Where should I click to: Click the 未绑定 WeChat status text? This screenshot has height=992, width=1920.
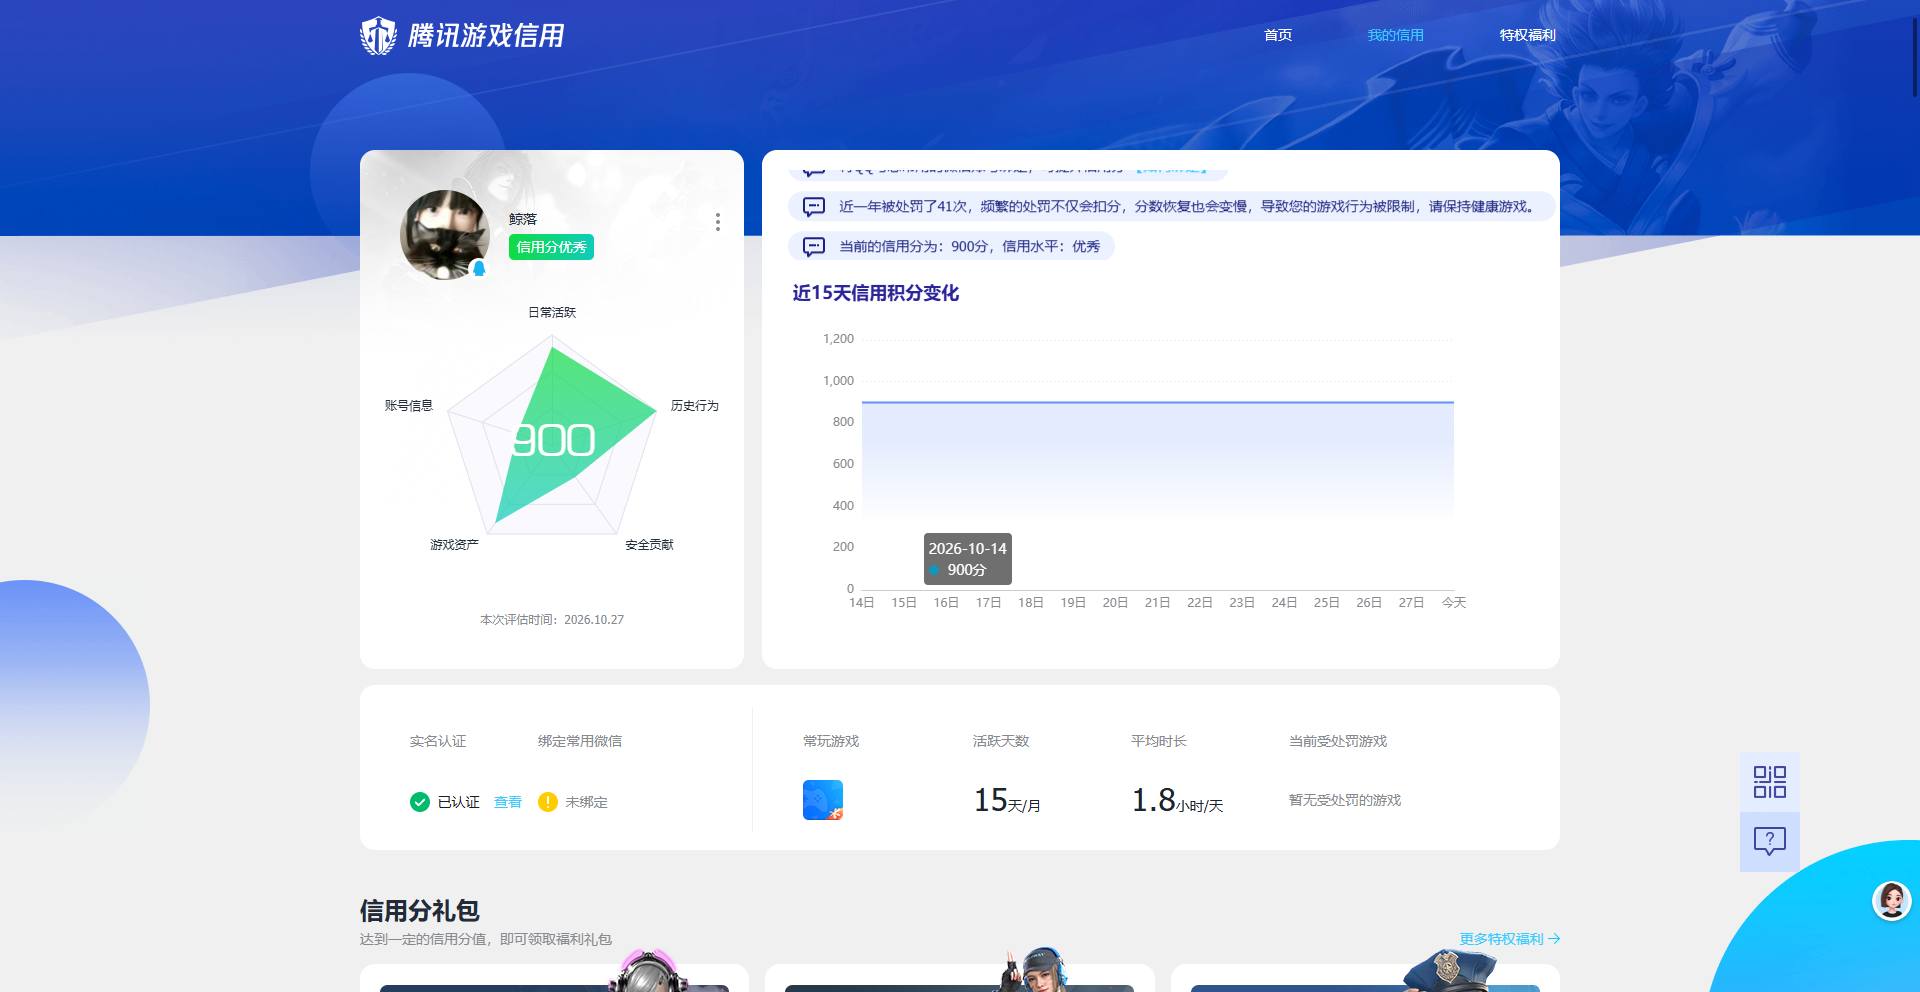[586, 802]
